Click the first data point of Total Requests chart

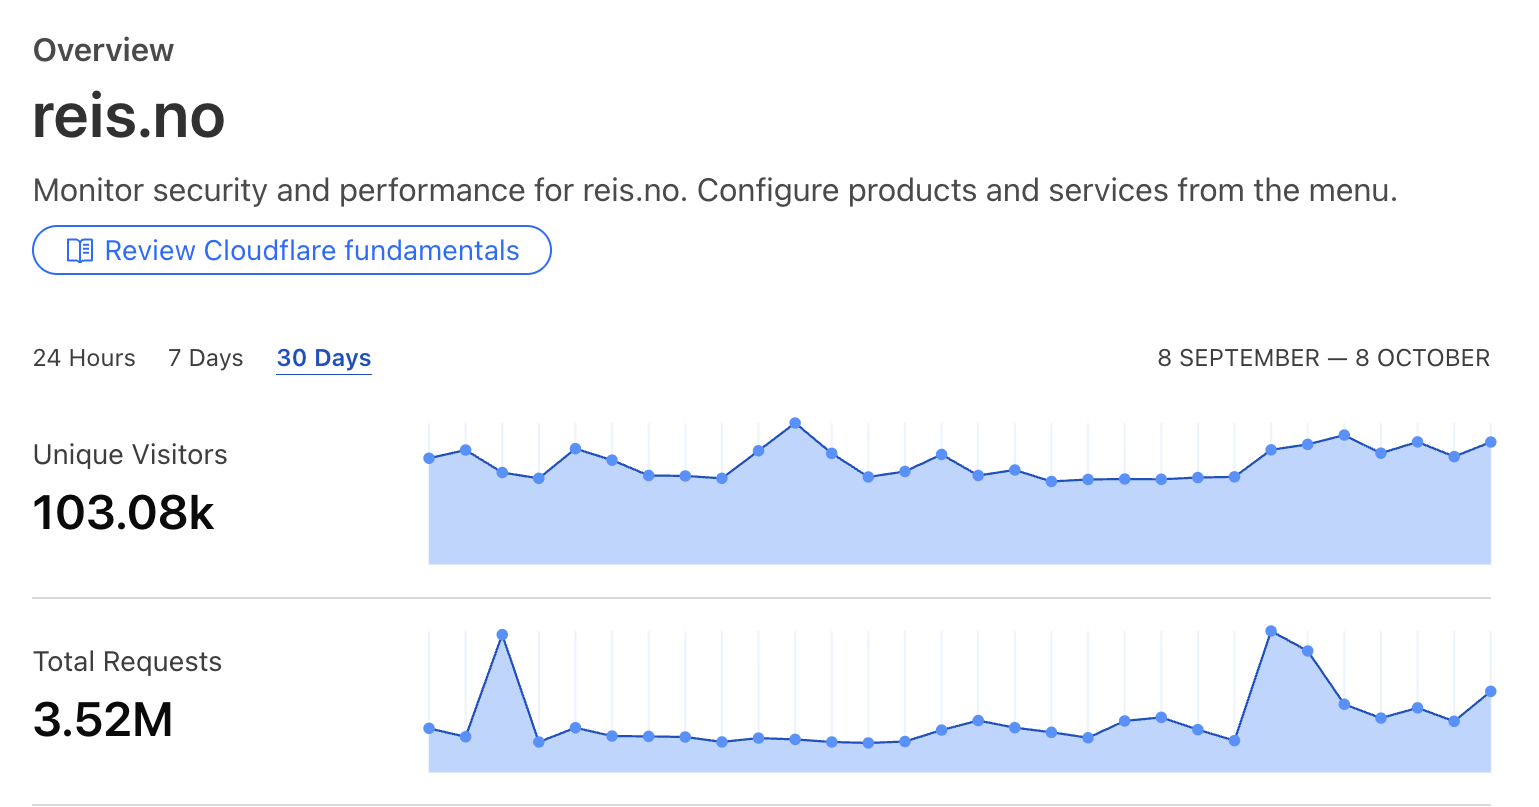[x=429, y=728]
